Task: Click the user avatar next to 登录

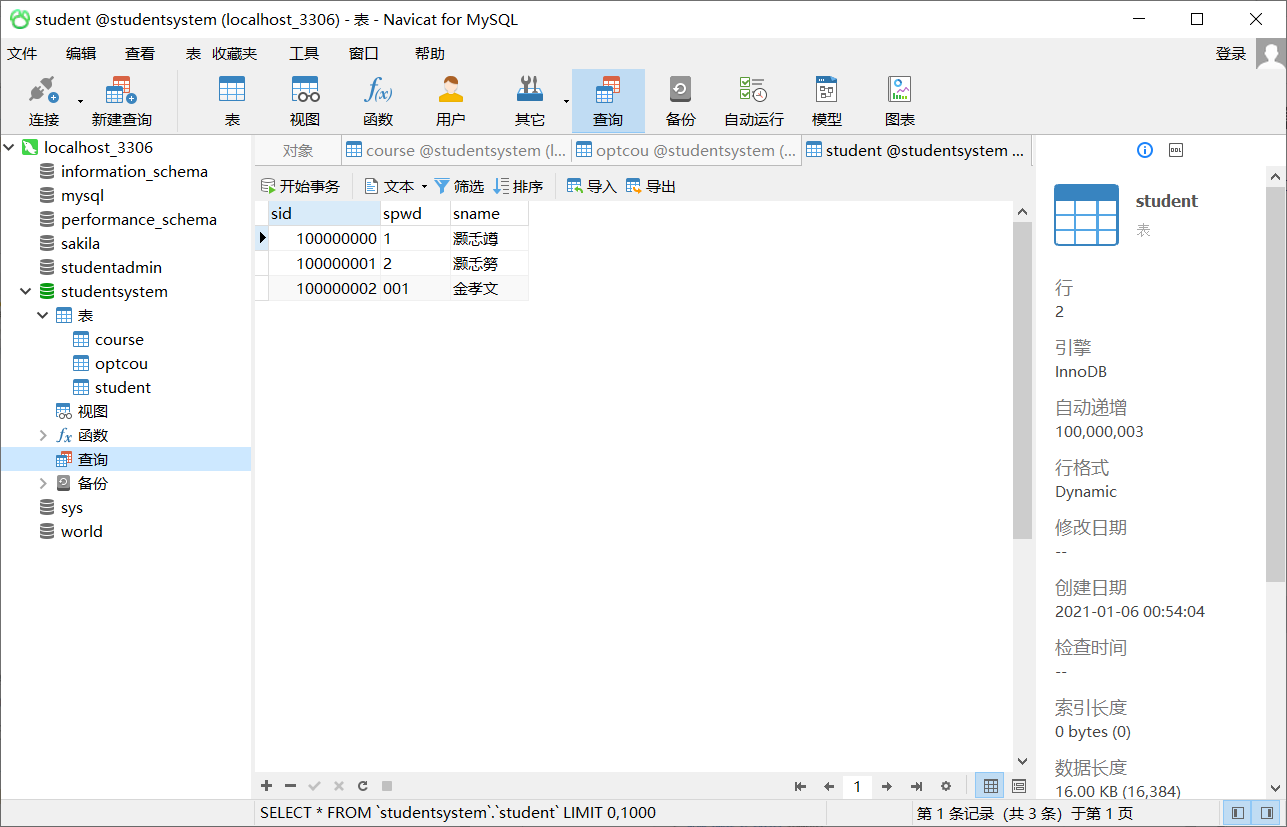Action: tap(1270, 54)
